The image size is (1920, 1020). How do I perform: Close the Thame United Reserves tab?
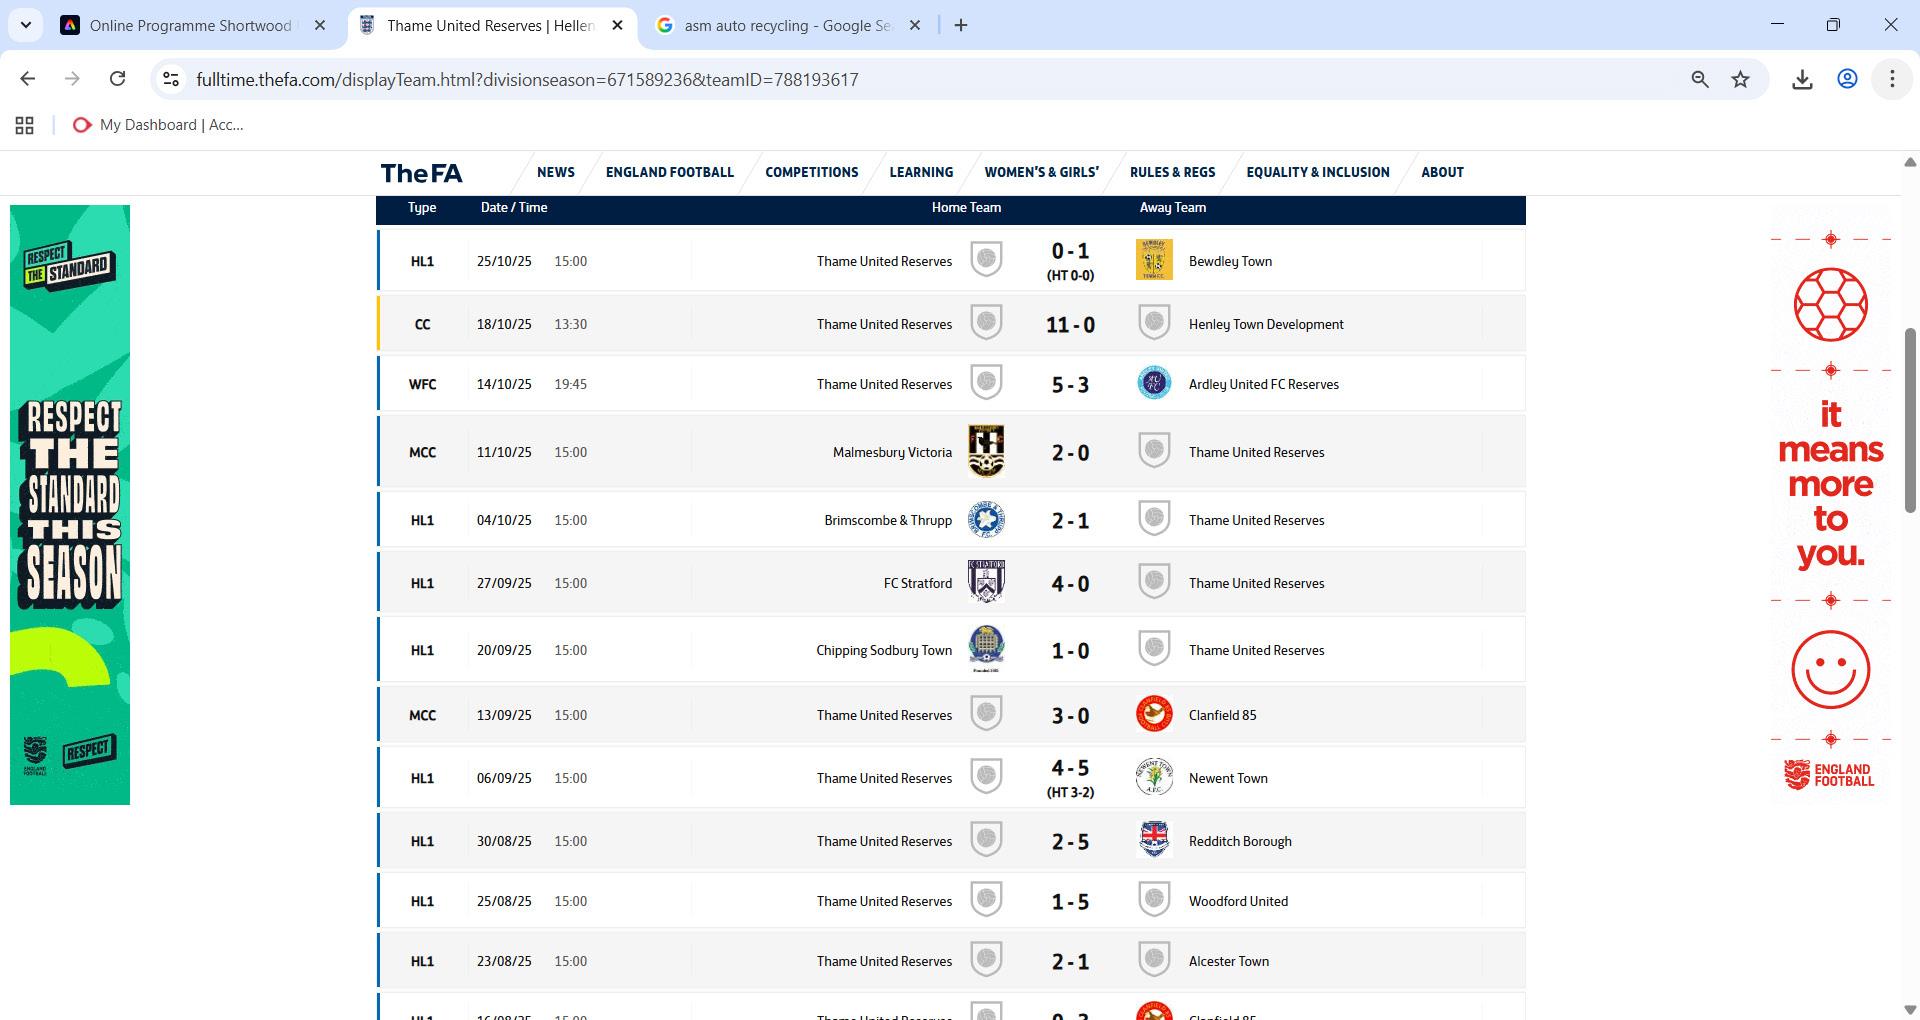pyautogui.click(x=617, y=25)
